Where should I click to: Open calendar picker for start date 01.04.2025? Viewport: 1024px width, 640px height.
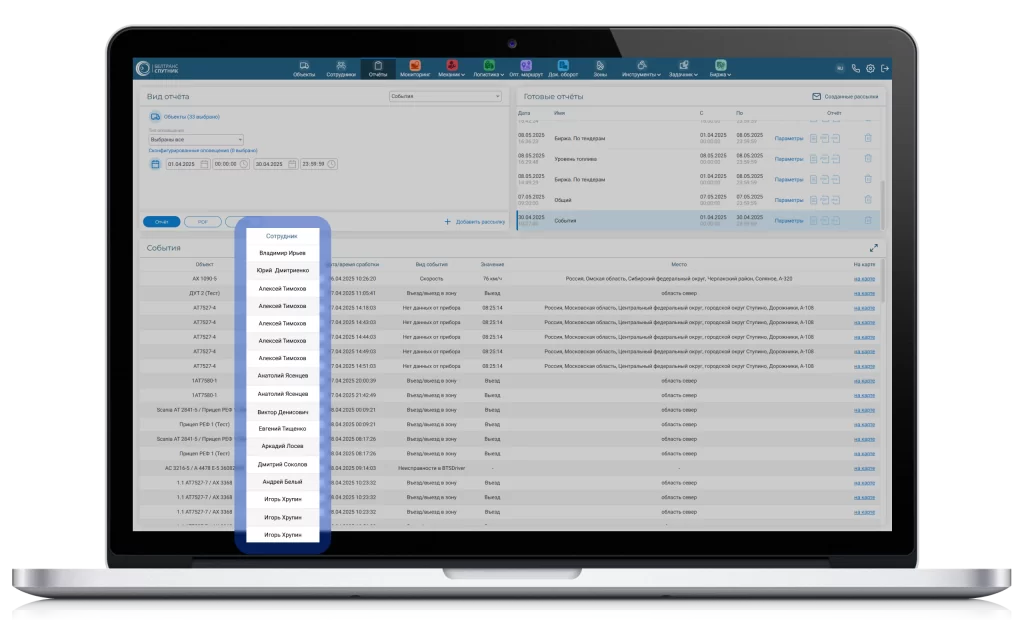pos(204,164)
